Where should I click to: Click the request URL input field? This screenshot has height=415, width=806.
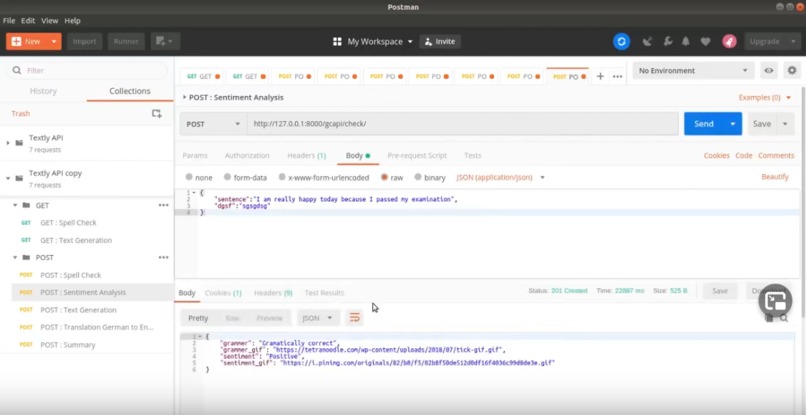tap(463, 124)
